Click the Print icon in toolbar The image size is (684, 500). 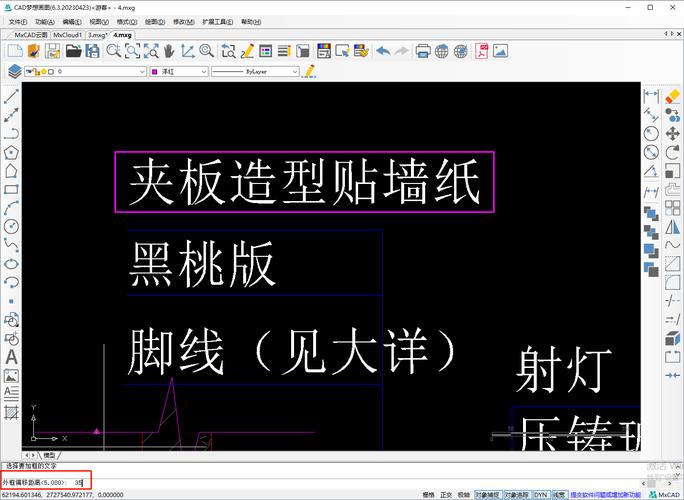423,50
